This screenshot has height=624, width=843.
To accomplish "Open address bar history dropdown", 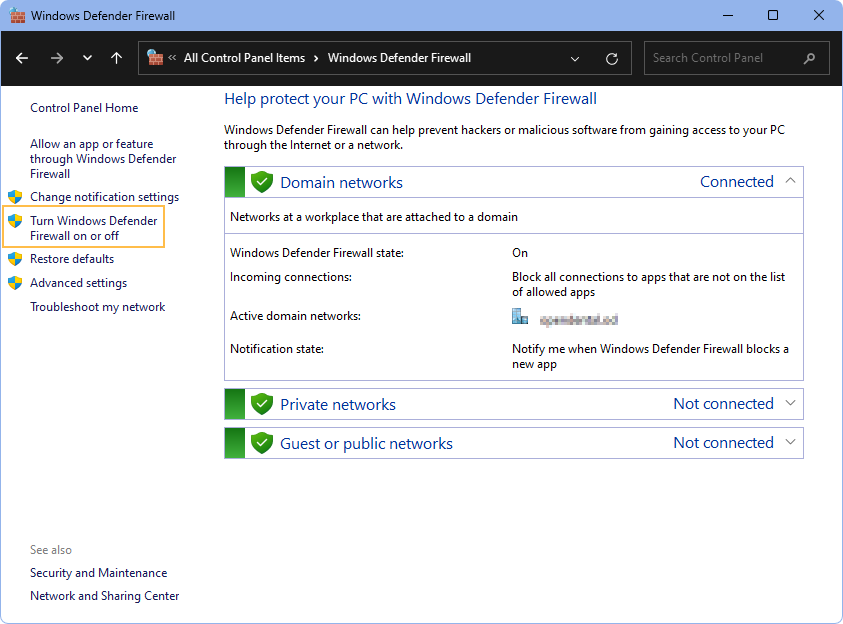I will tap(575, 59).
